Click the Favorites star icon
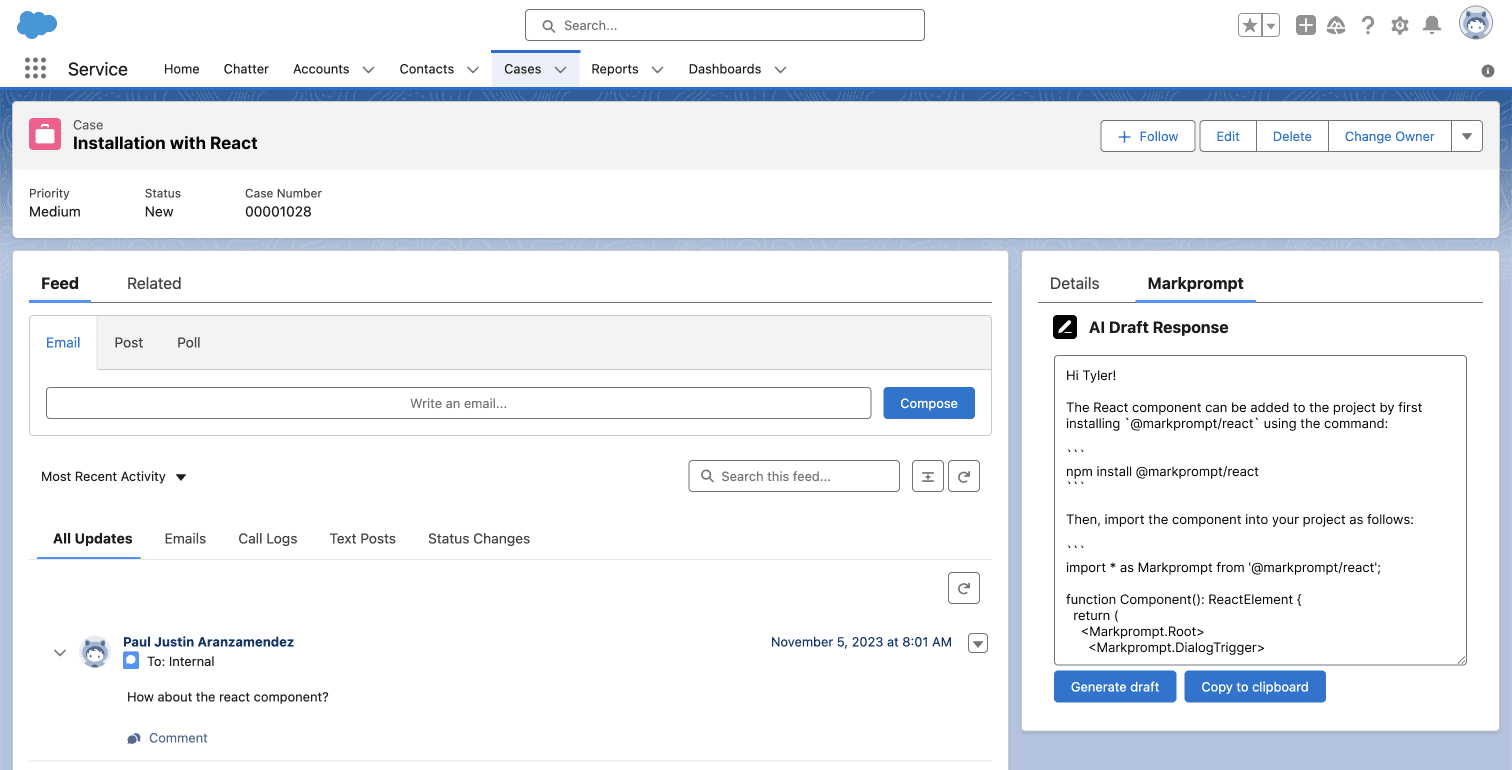This screenshot has width=1512, height=770. click(x=1250, y=26)
